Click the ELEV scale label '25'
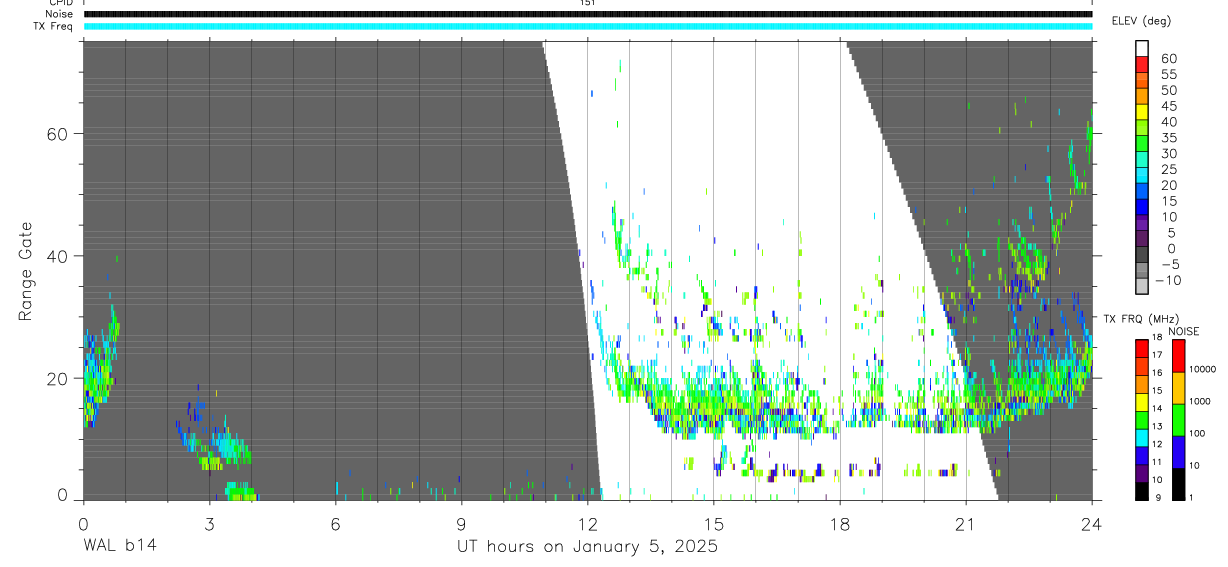The height and width of the screenshot is (567, 1228). [x=1168, y=170]
